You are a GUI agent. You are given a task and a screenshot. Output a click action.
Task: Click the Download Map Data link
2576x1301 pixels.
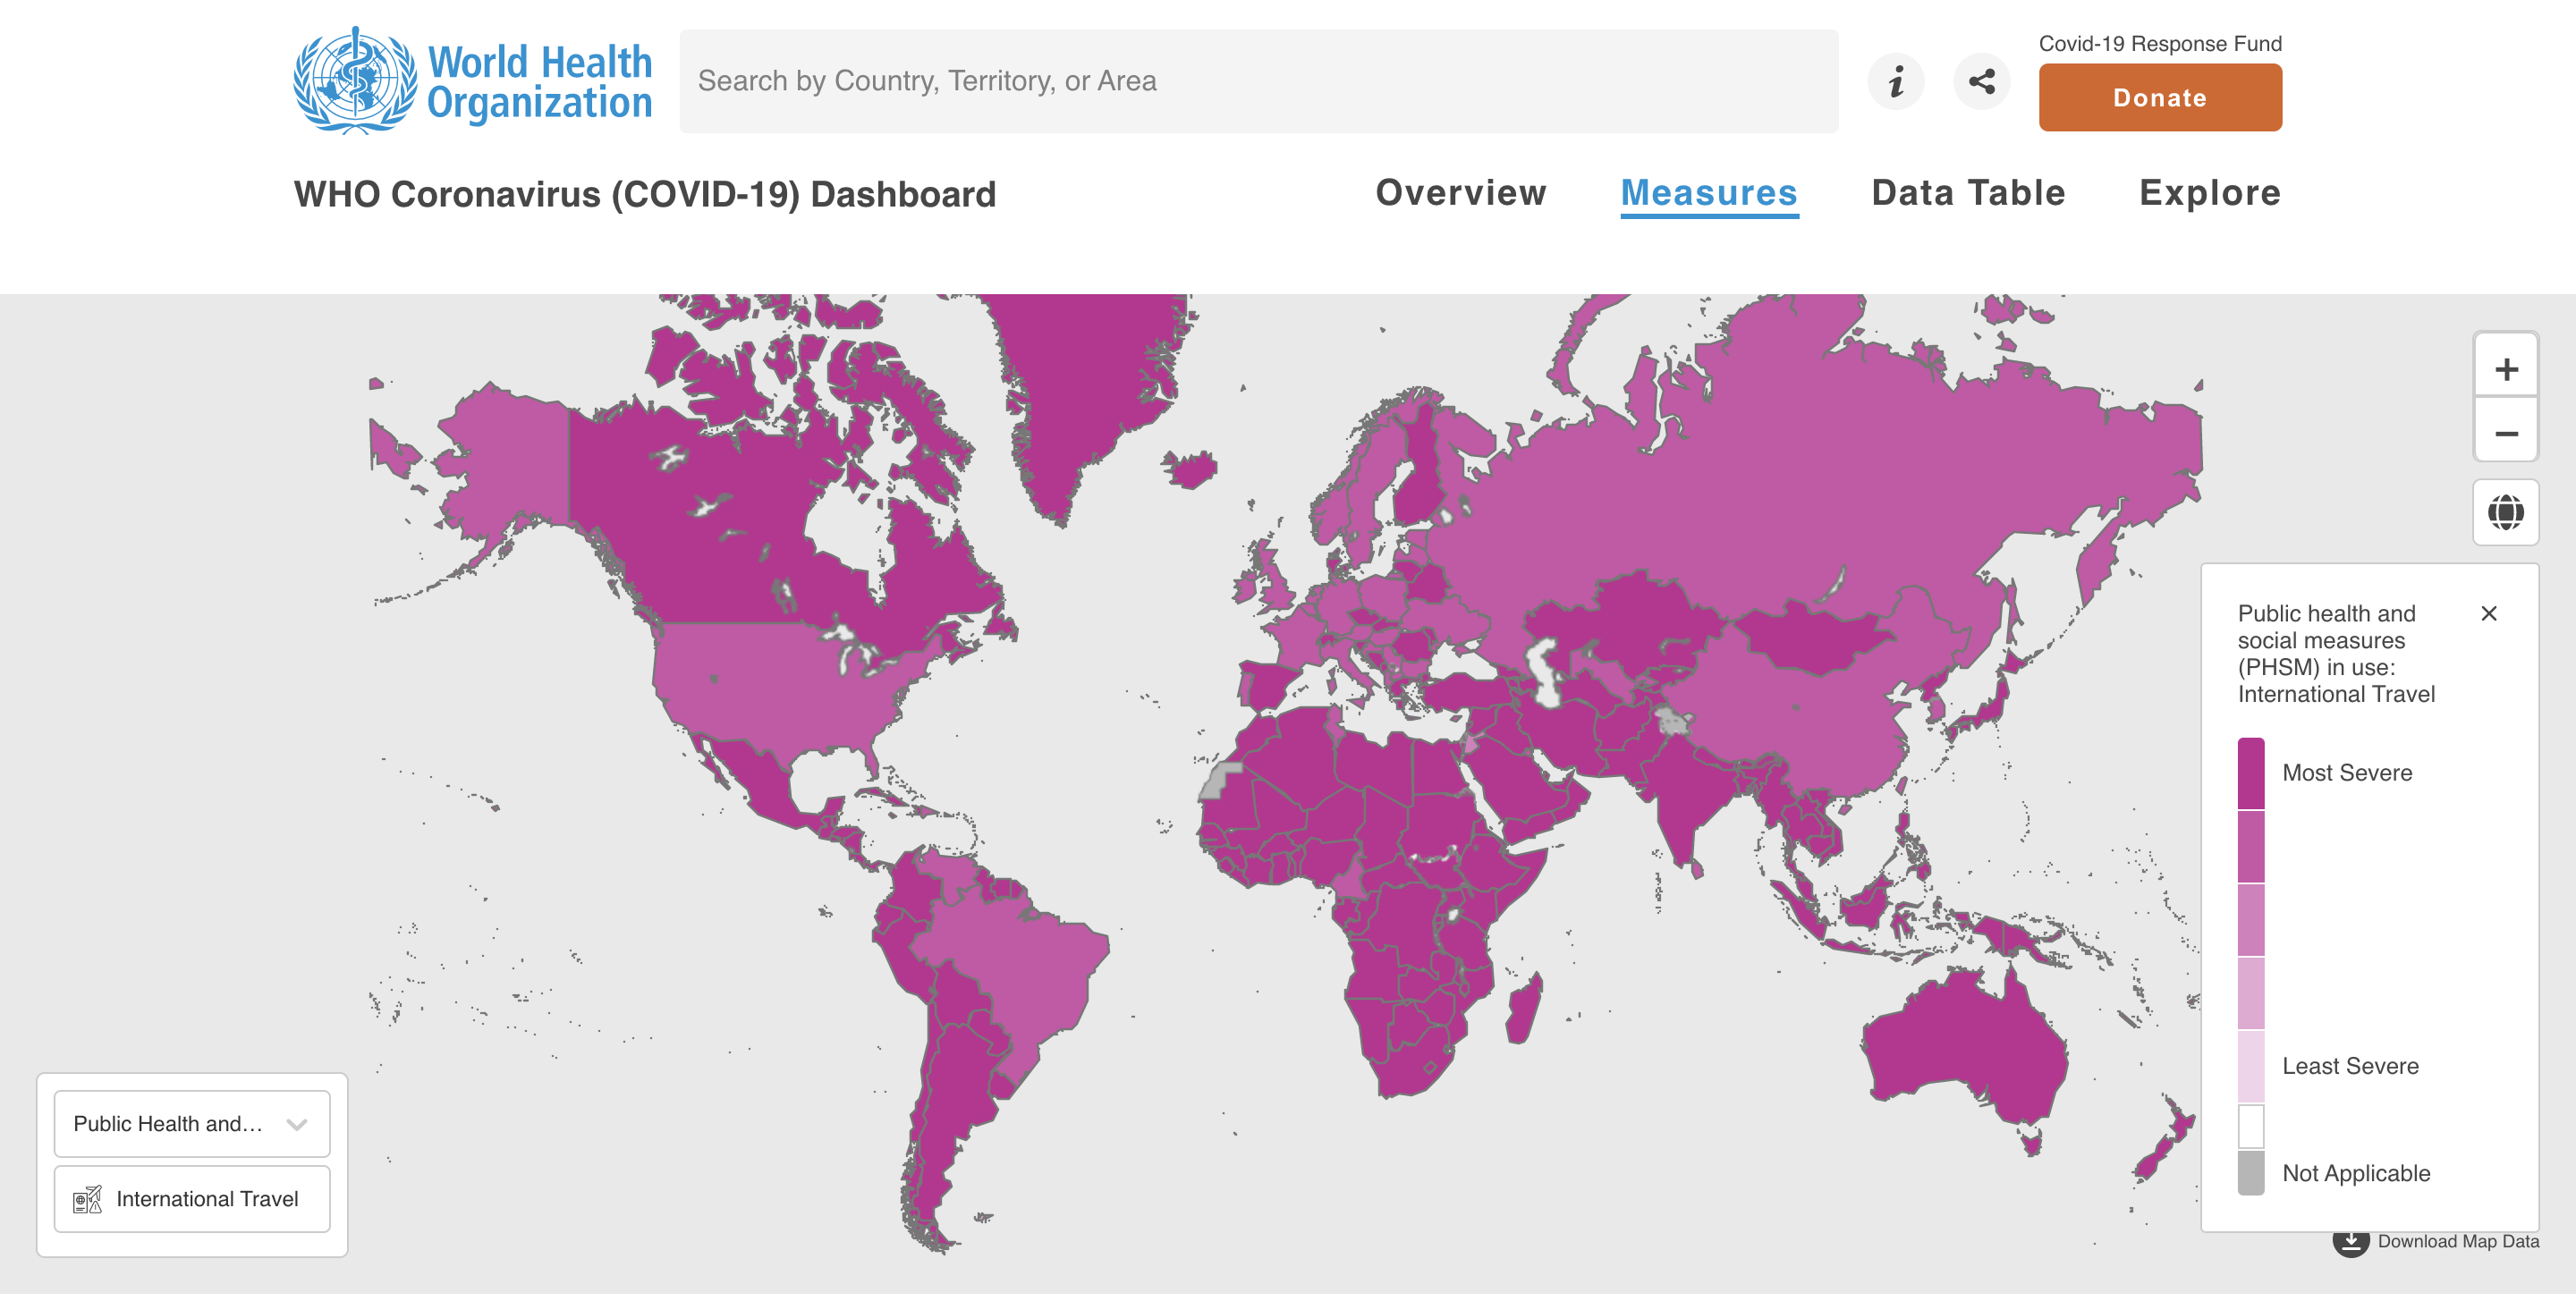(2457, 1241)
